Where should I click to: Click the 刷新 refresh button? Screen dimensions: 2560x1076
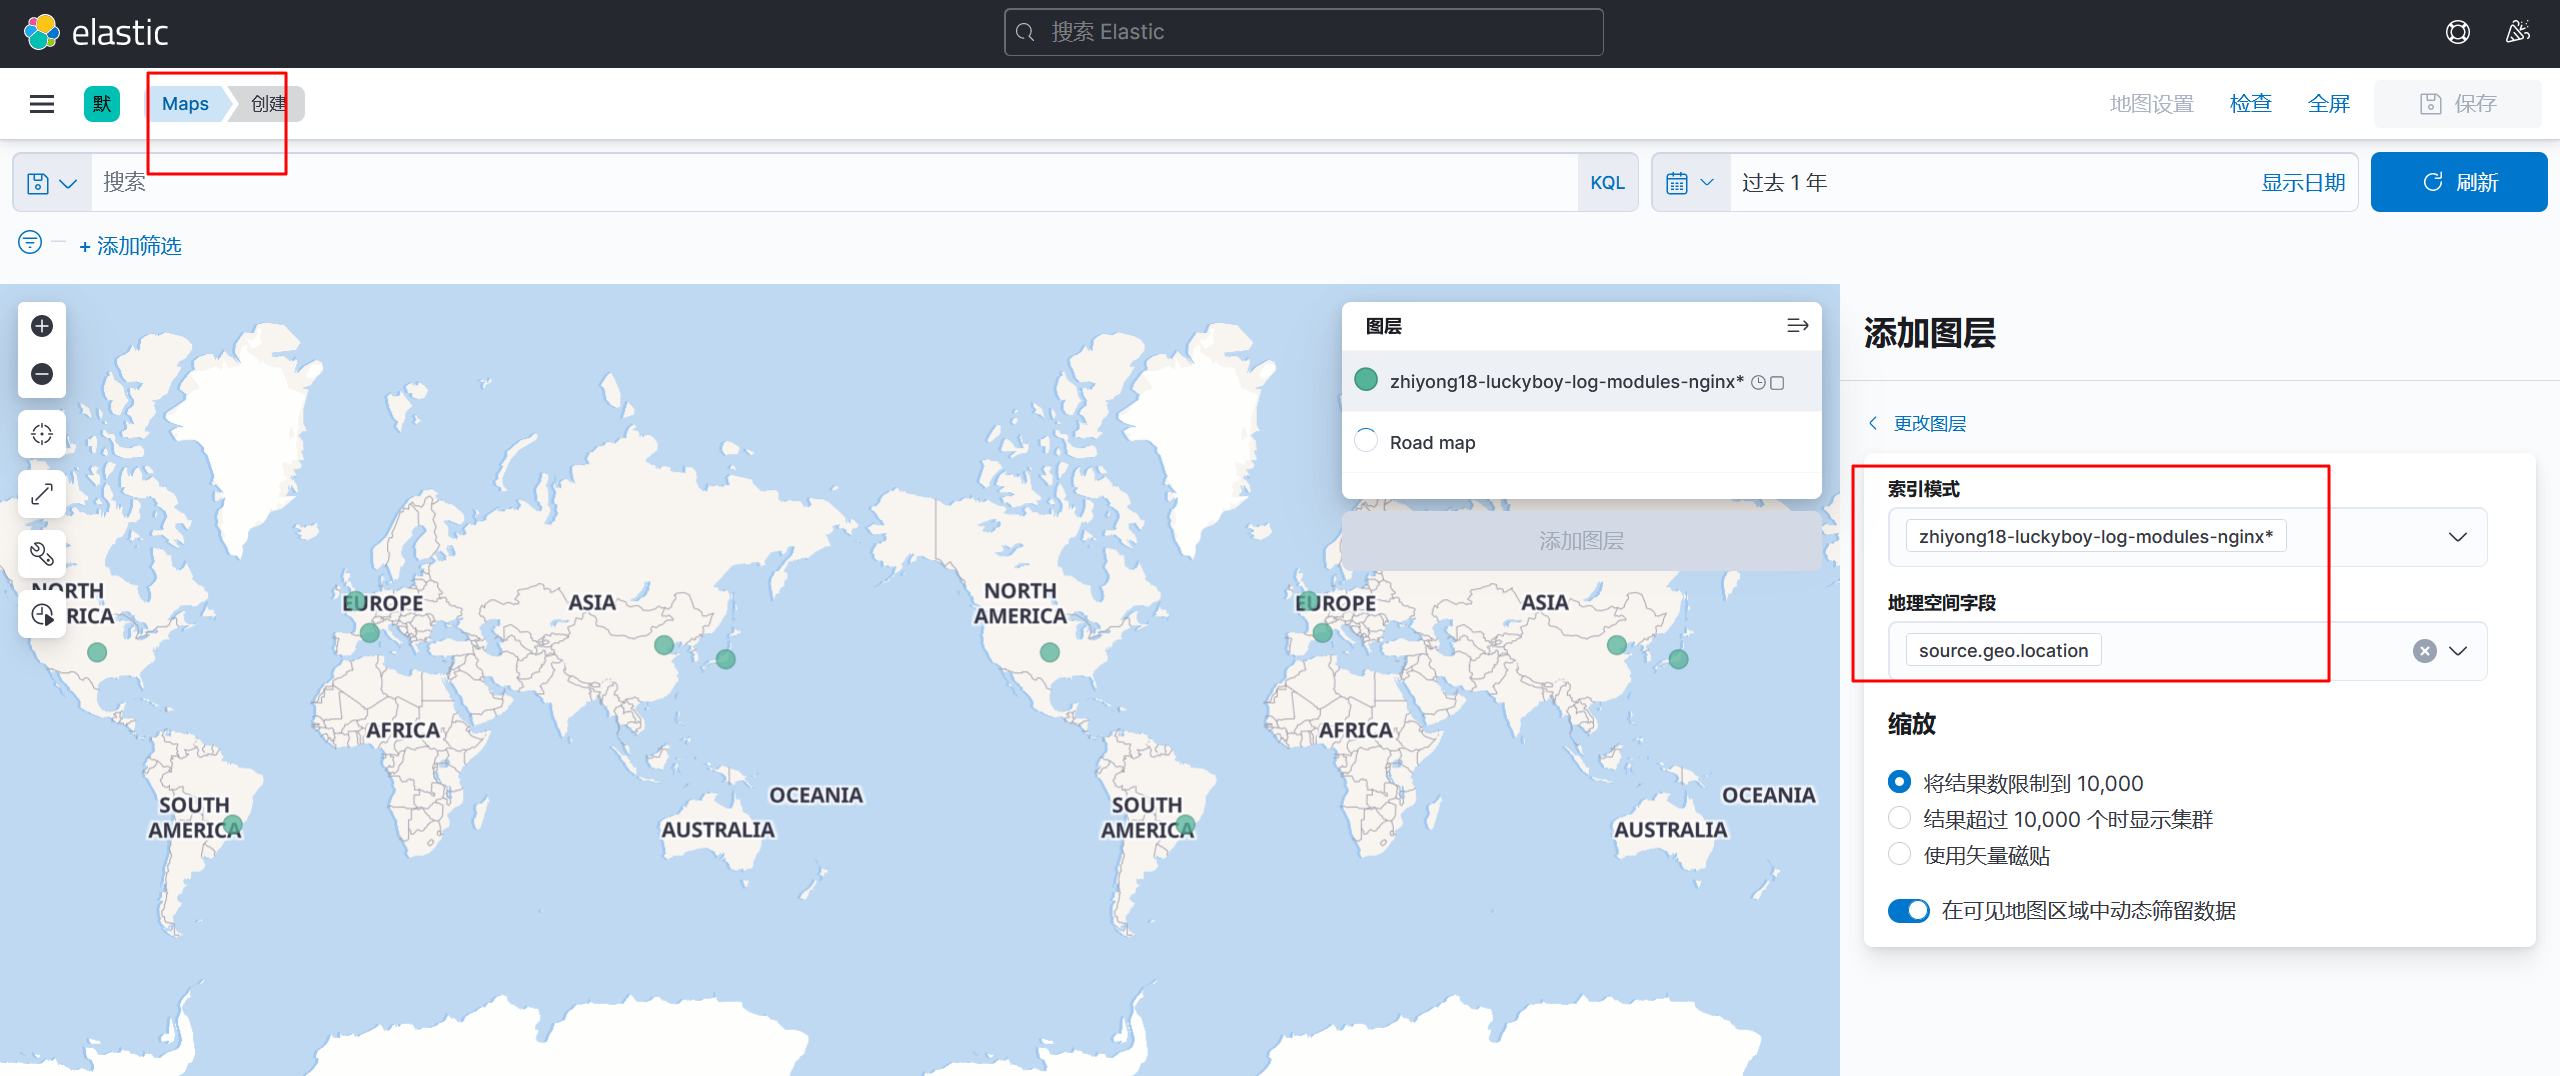click(2459, 182)
